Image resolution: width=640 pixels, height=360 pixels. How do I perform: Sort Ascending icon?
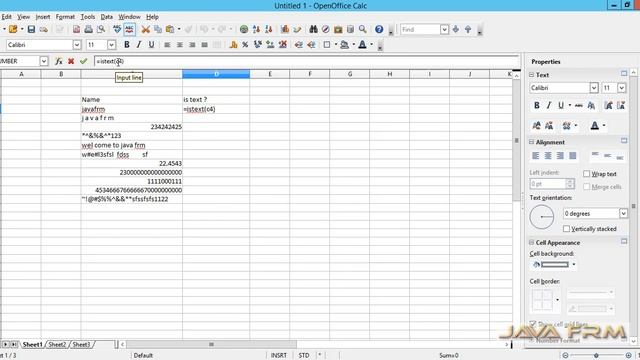(256, 29)
